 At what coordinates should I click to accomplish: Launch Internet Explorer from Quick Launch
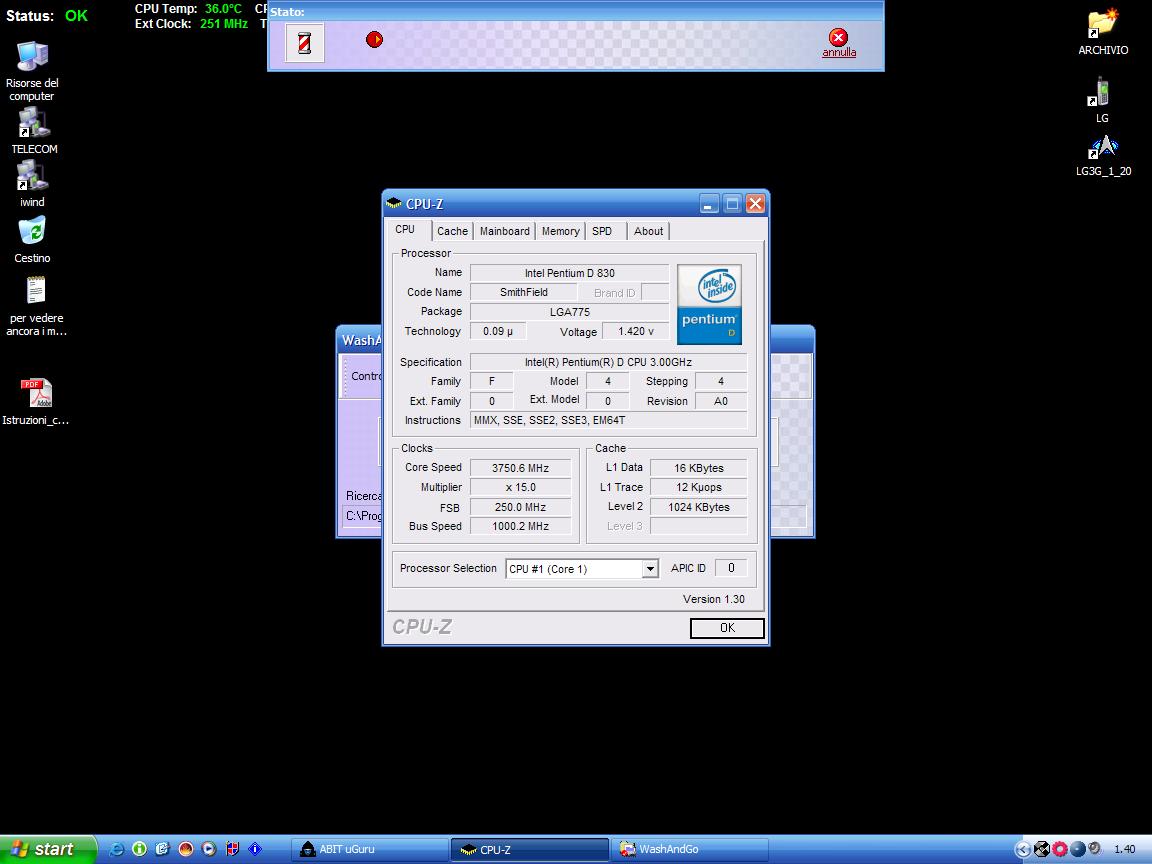coord(116,849)
